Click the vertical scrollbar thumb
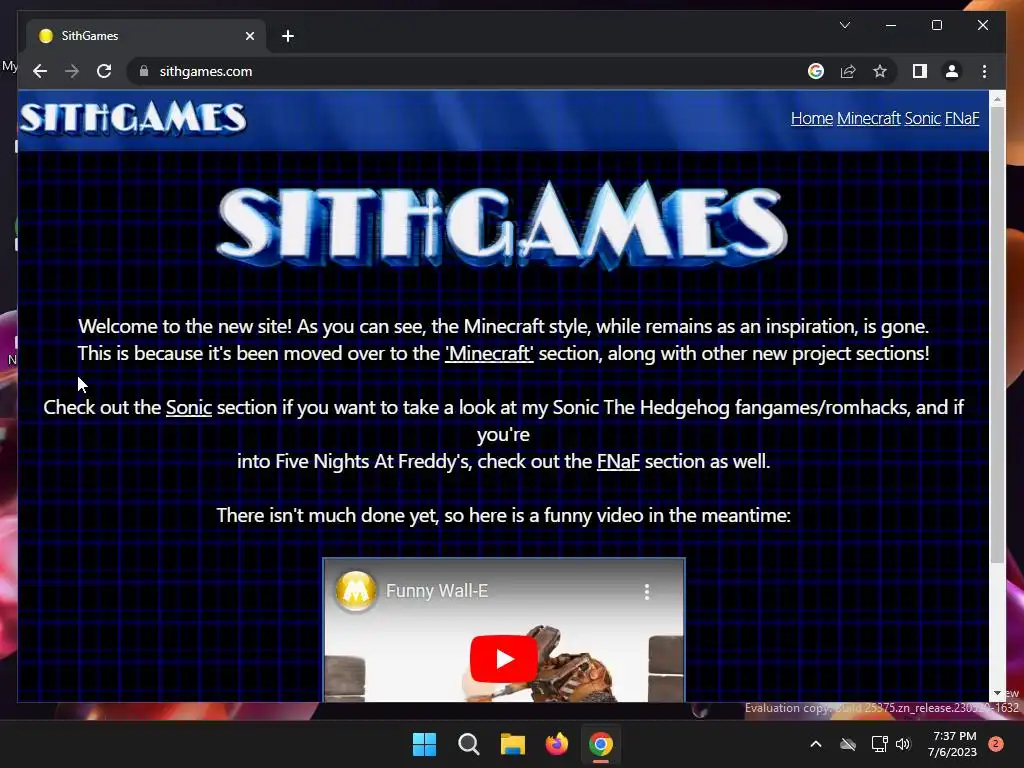 (x=997, y=334)
